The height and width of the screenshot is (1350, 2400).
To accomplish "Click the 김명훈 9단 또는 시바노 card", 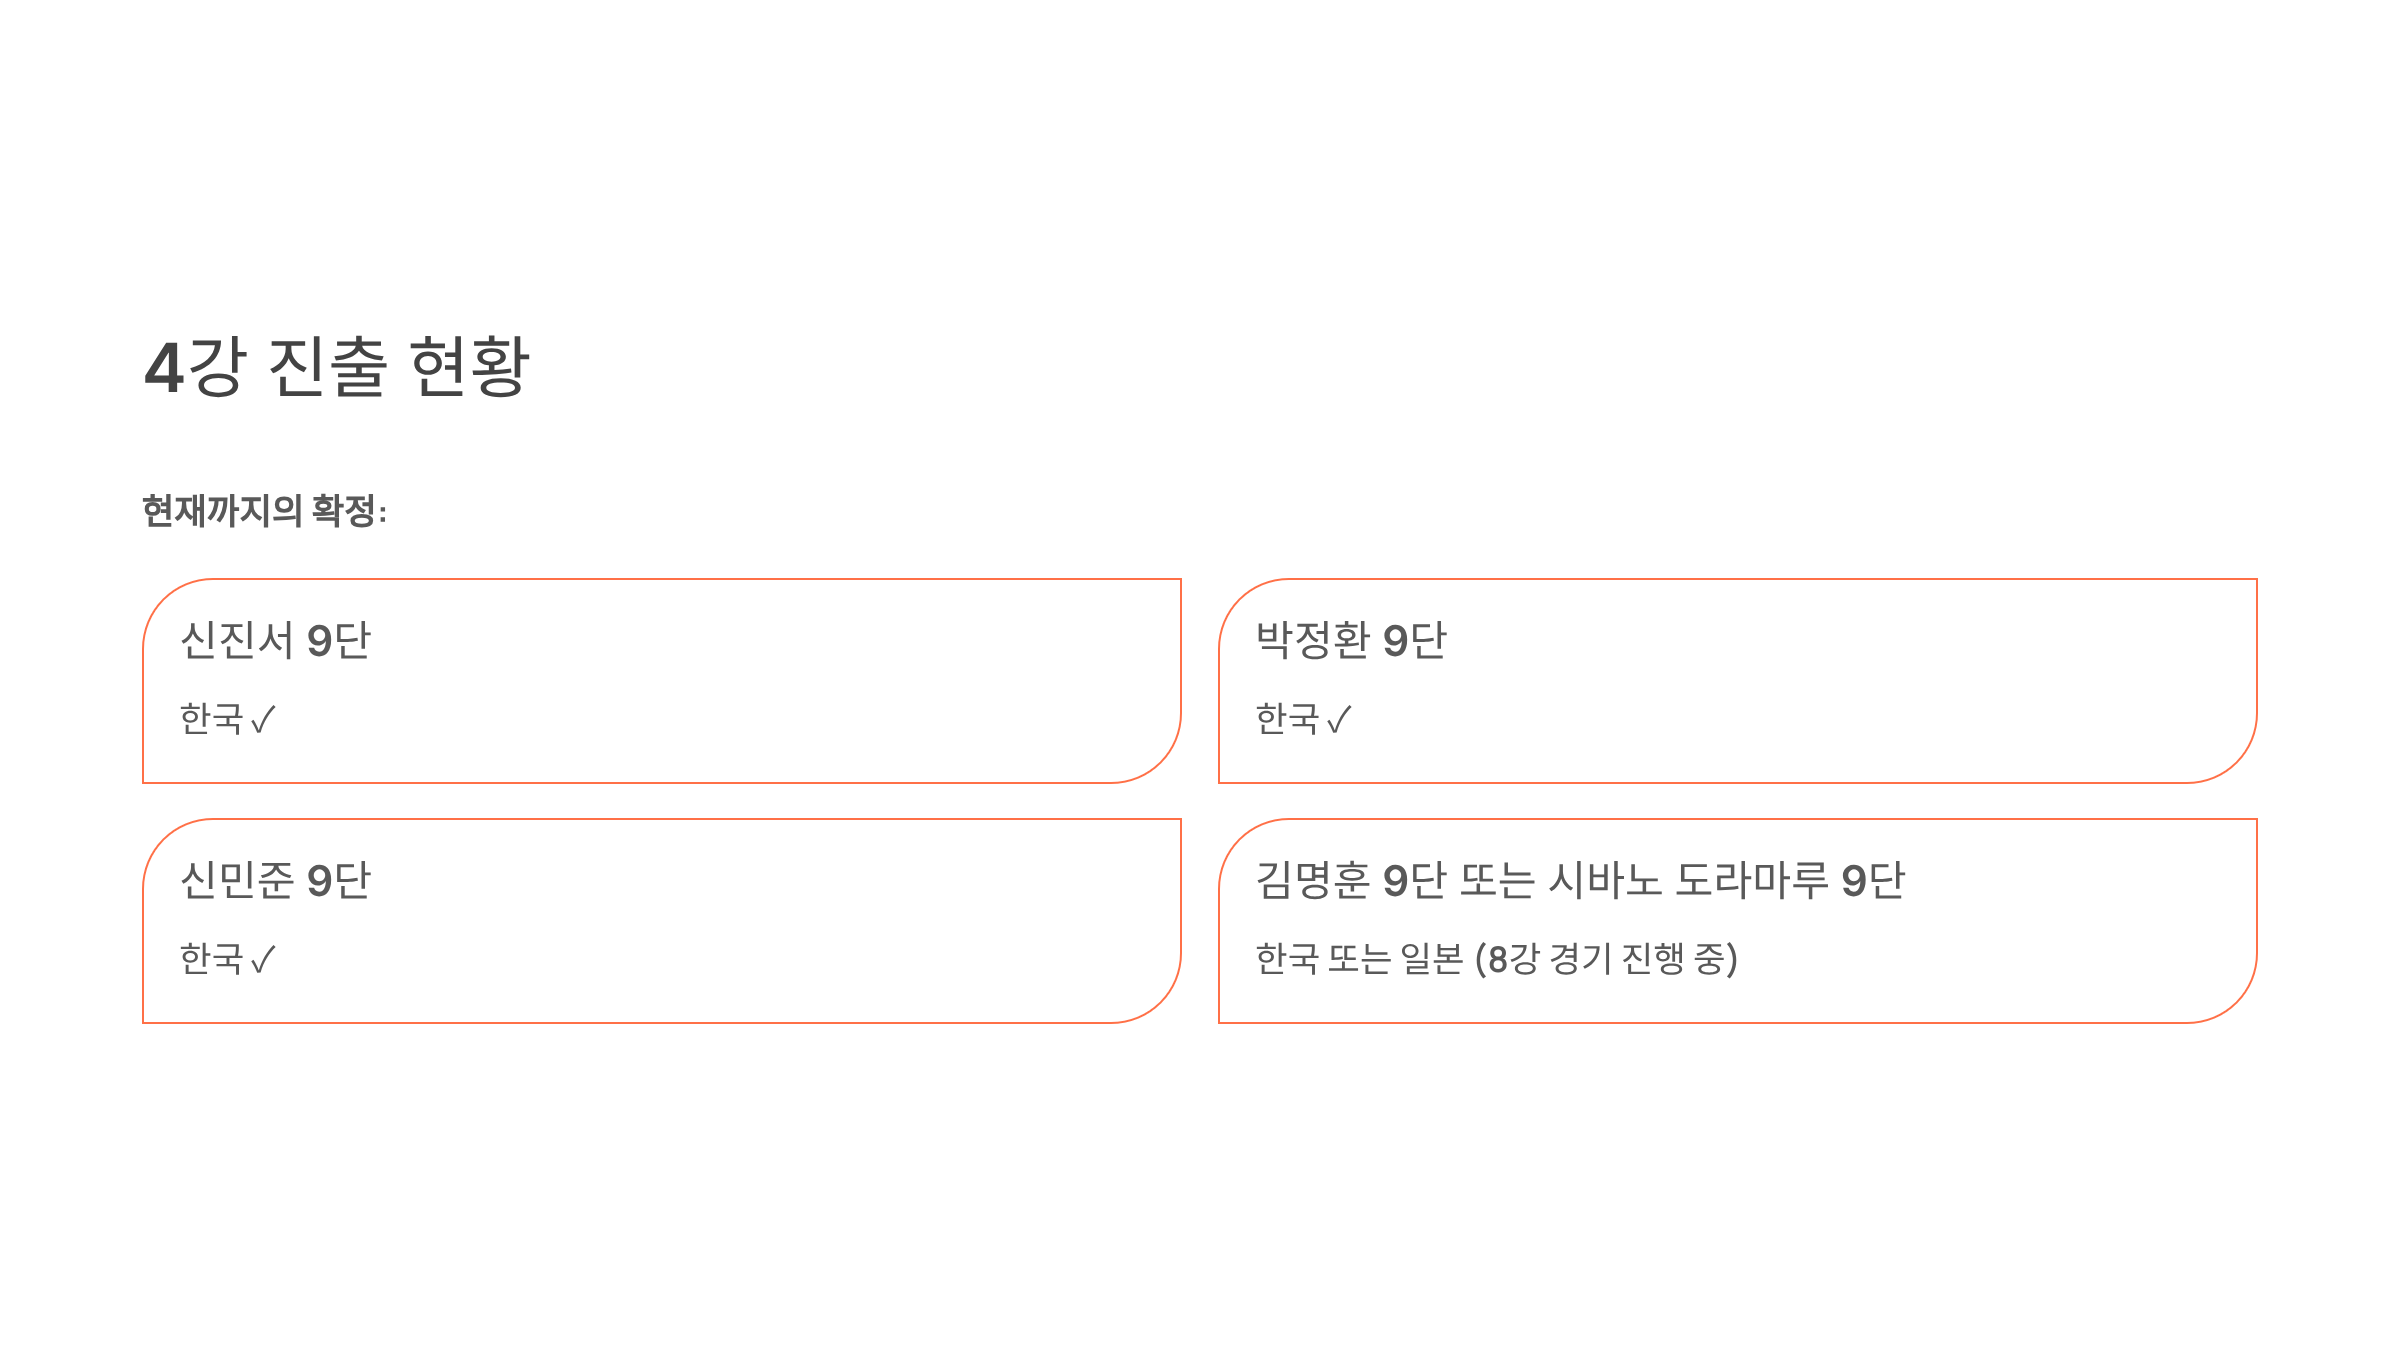I will pos(1738,921).
